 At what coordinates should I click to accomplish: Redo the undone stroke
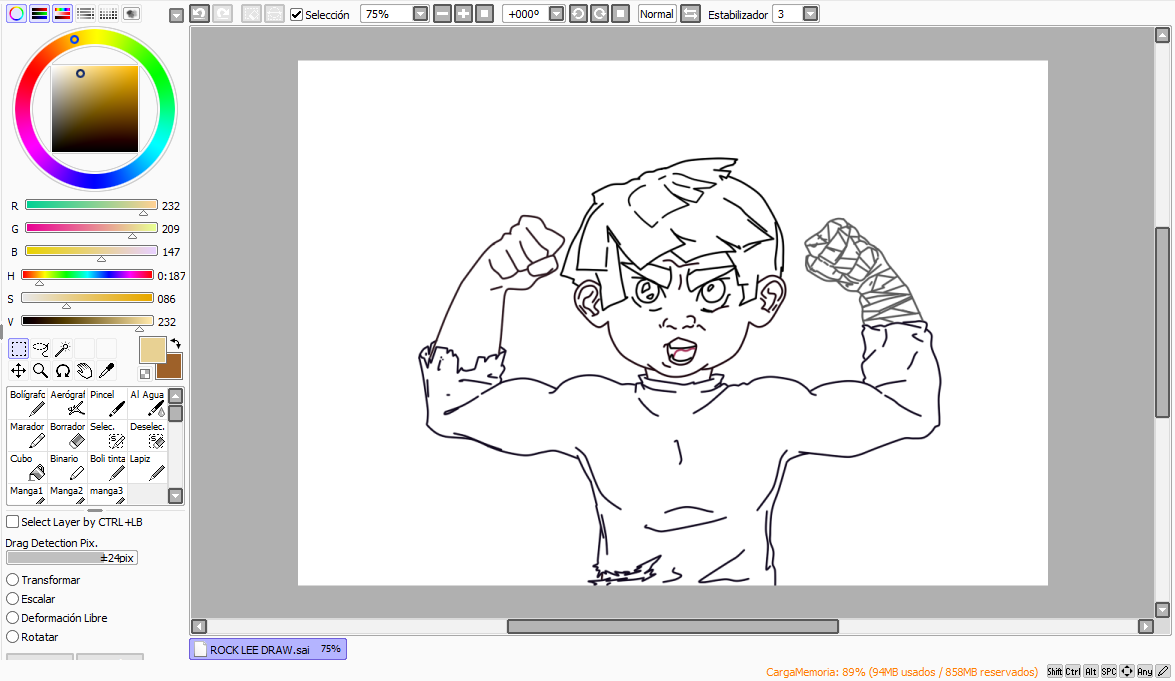223,13
